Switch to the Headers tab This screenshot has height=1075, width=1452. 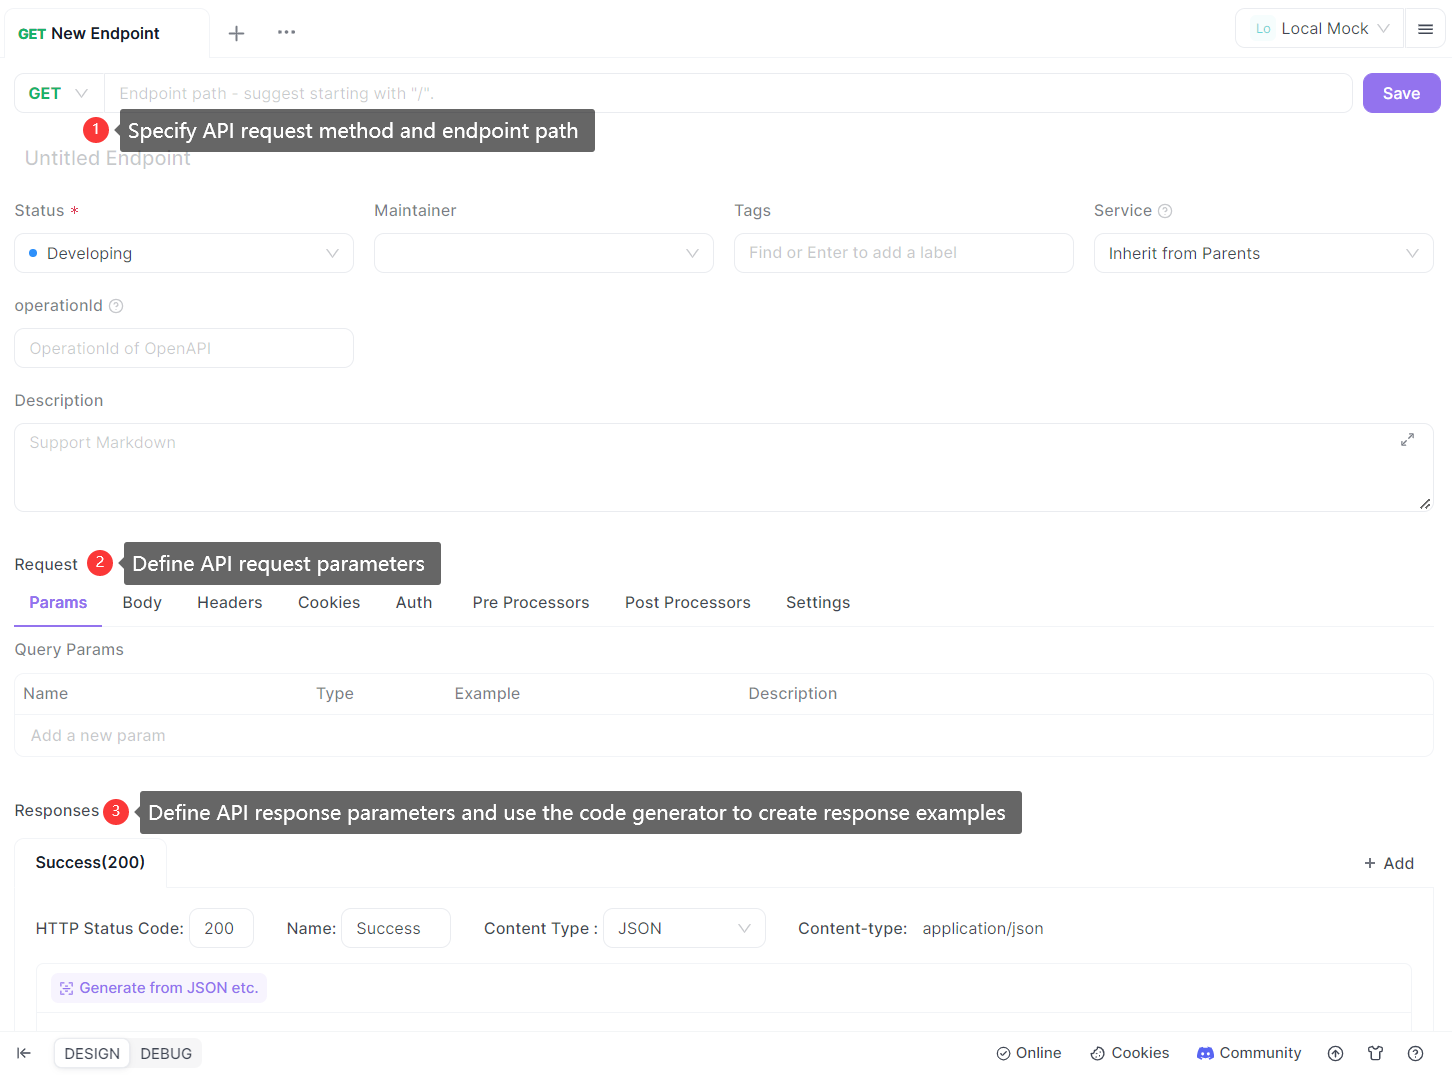pos(230,603)
